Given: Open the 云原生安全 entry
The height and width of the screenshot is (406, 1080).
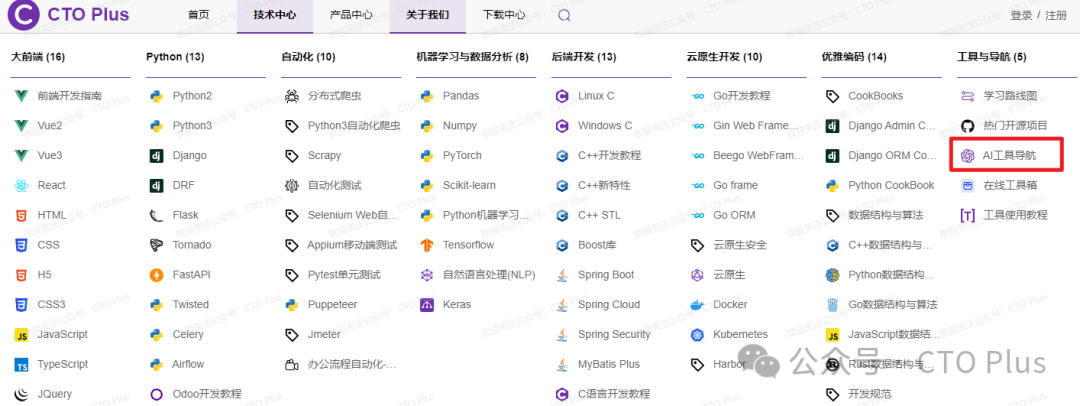Looking at the screenshot, I should point(740,245).
